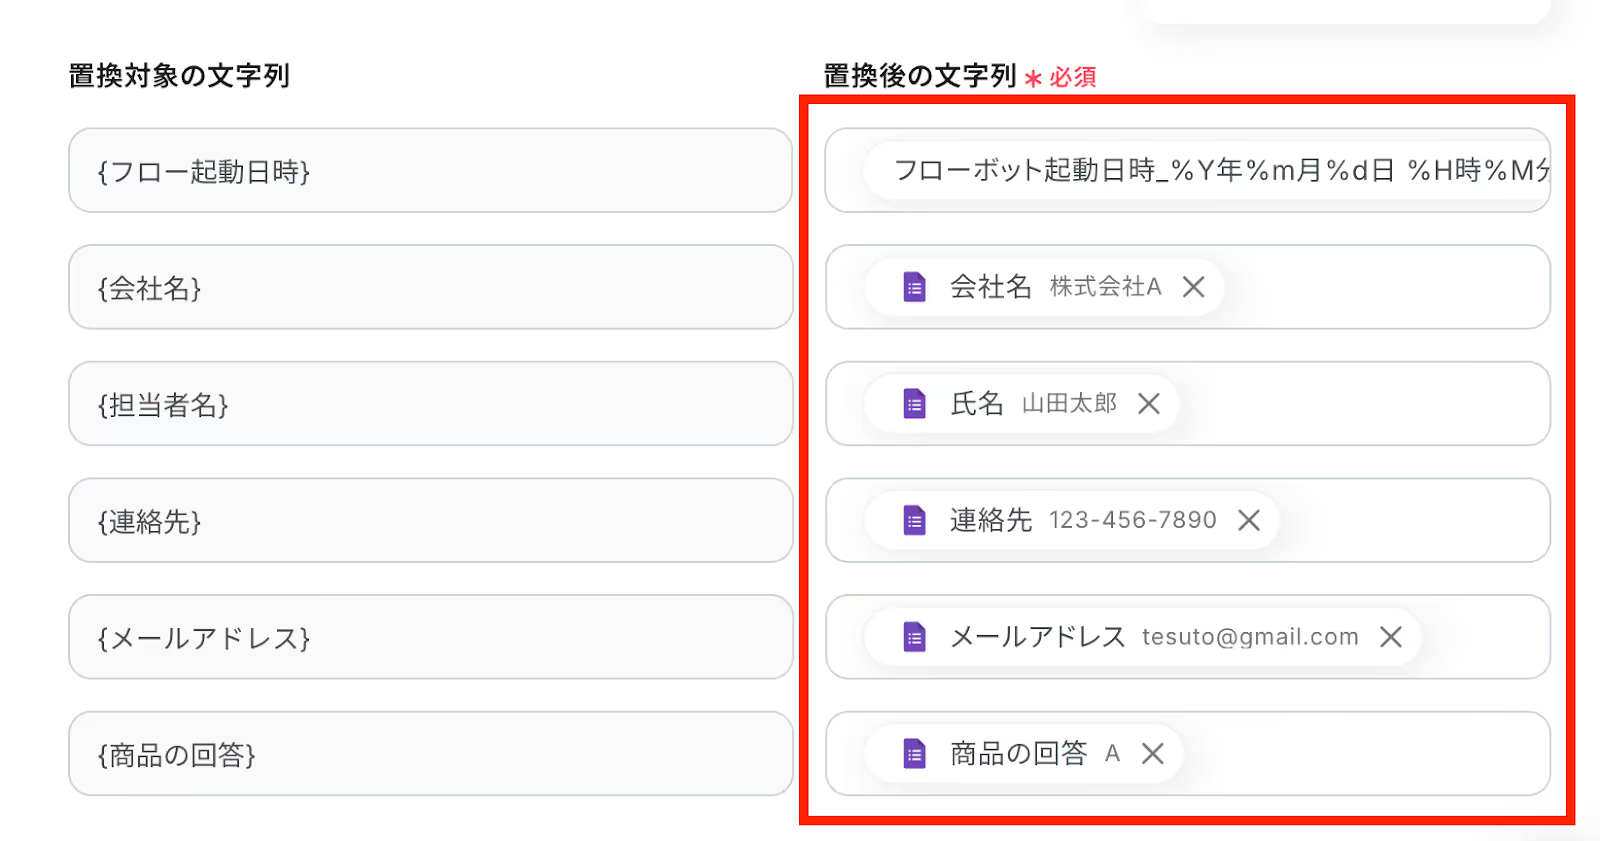1600x841 pixels.
Task: Focus the {フロー起動日時} target field
Action: tap(430, 171)
